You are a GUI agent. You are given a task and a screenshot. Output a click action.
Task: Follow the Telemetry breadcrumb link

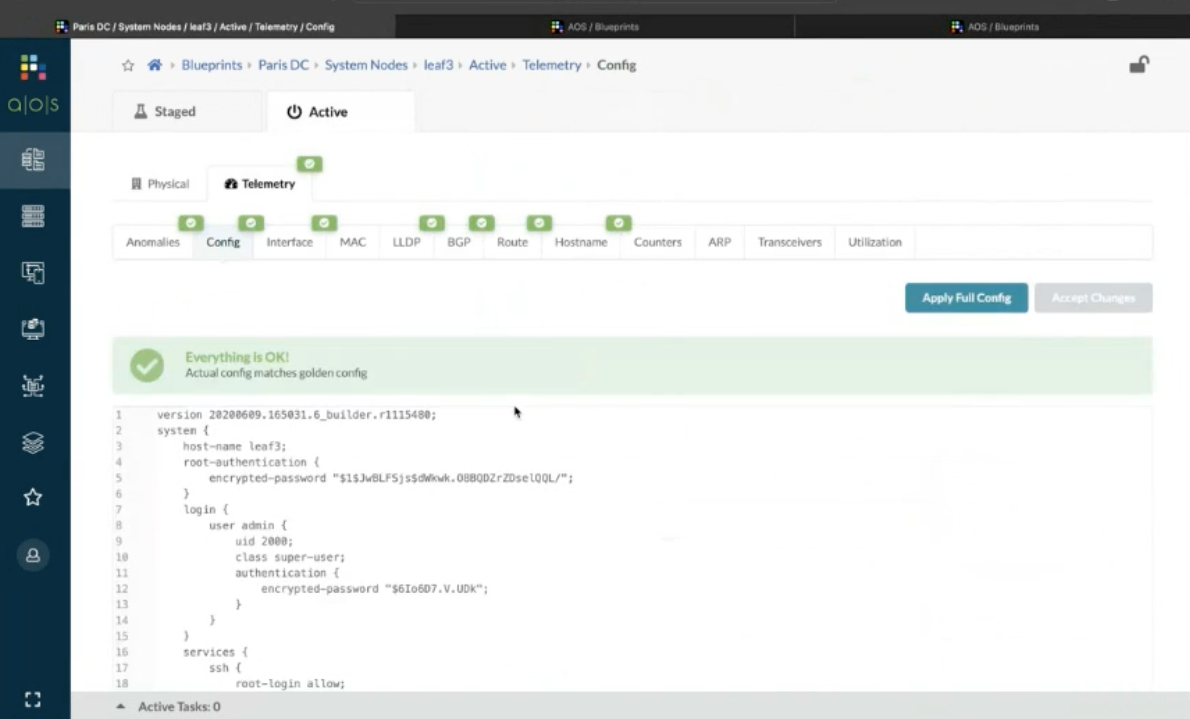552,65
